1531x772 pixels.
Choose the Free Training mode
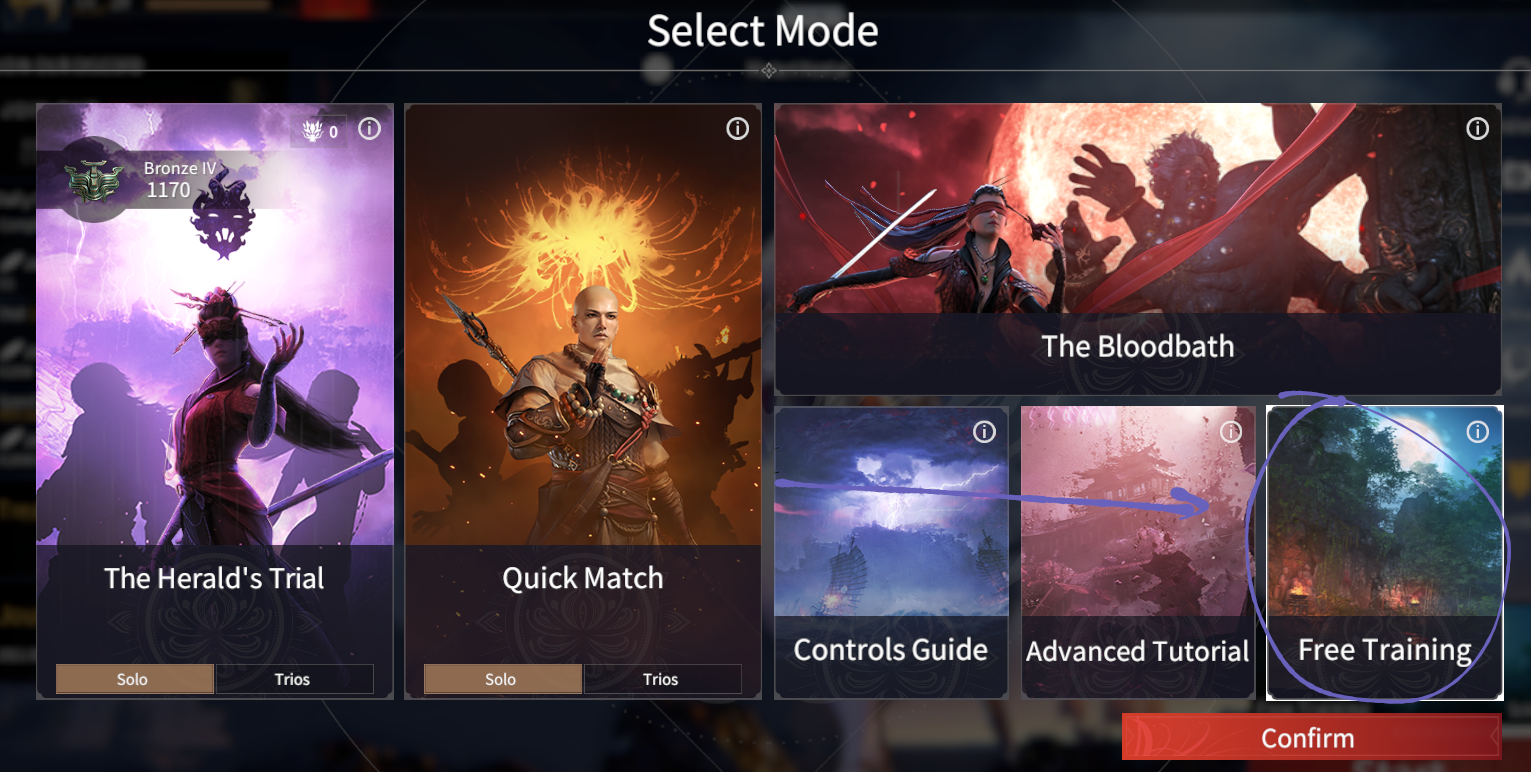click(x=1385, y=552)
